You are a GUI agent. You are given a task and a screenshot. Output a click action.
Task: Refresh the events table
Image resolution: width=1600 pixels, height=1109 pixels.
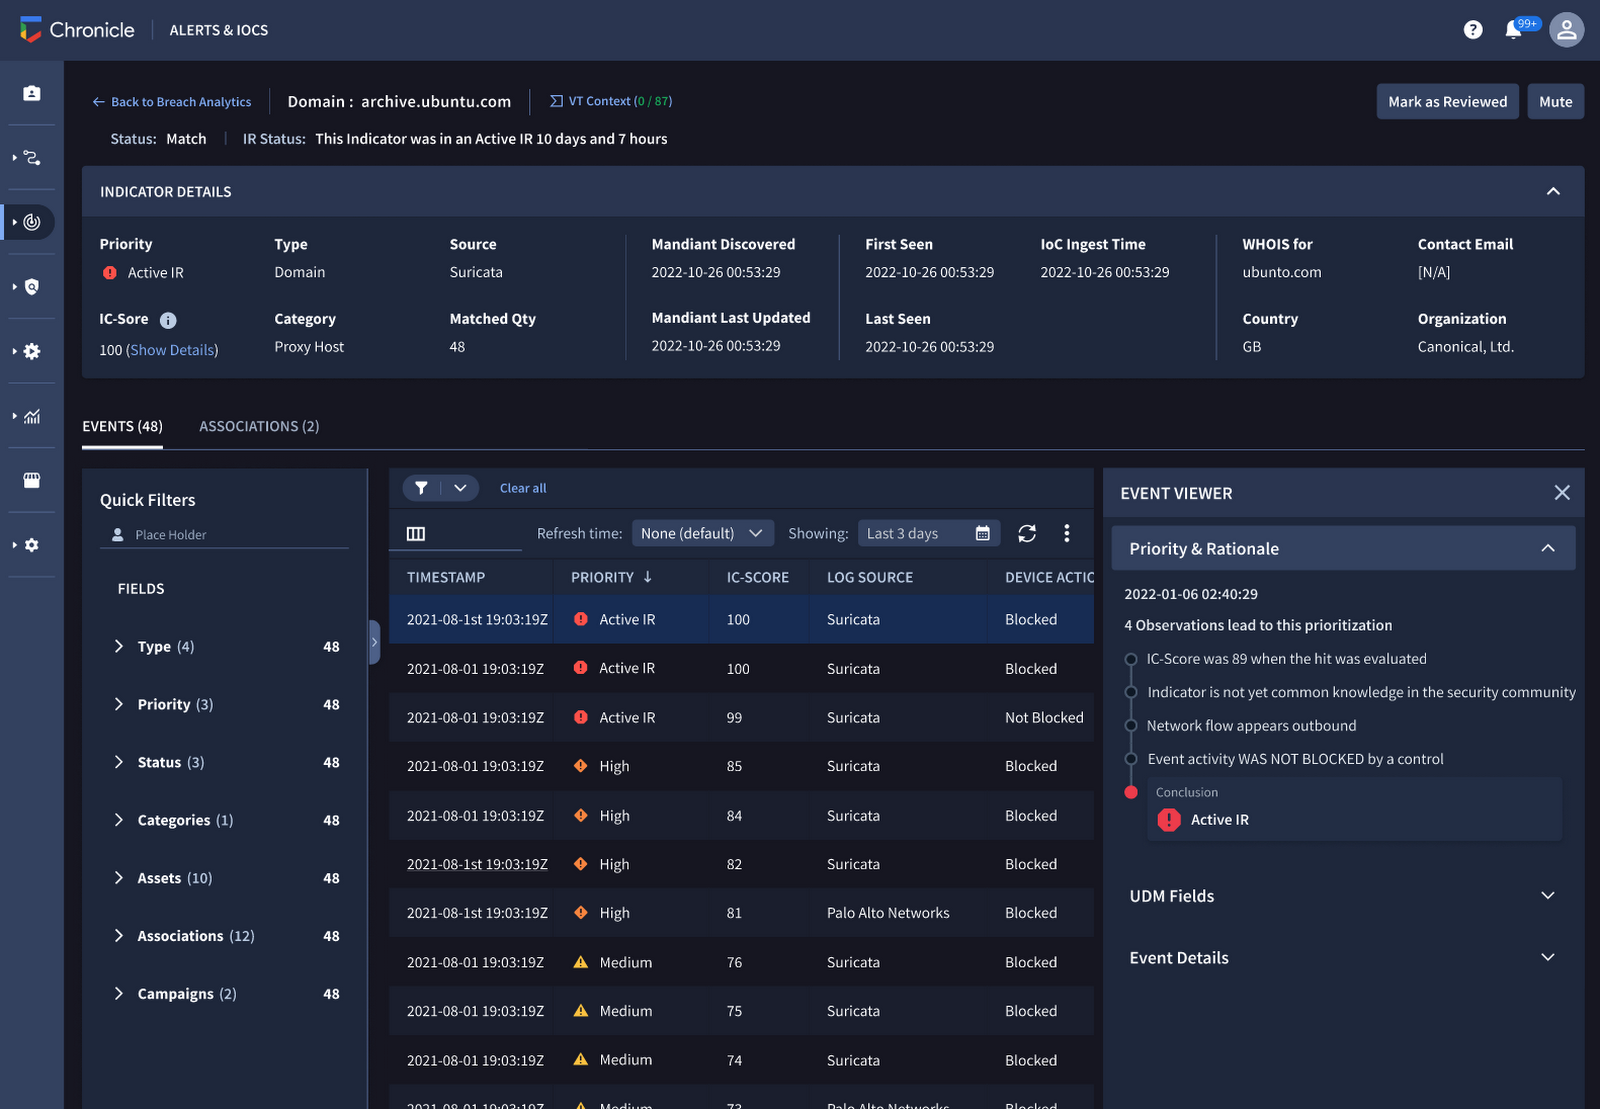point(1027,533)
